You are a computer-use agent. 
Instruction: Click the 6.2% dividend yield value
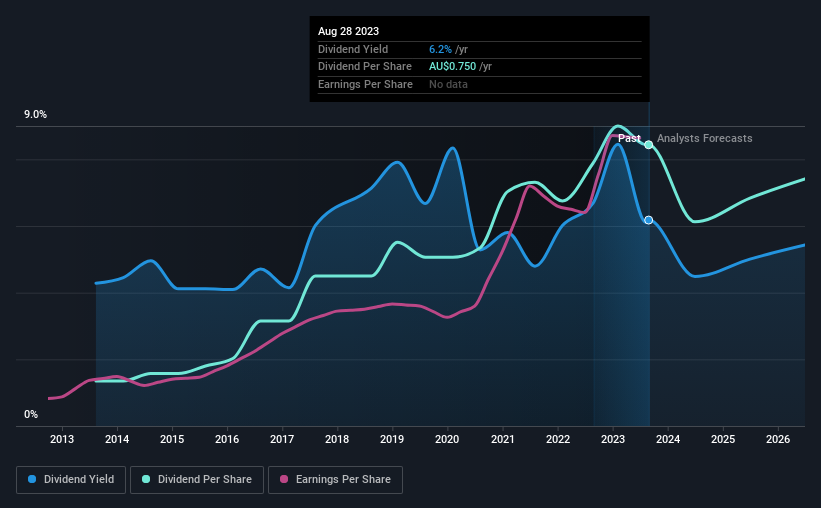(x=440, y=49)
